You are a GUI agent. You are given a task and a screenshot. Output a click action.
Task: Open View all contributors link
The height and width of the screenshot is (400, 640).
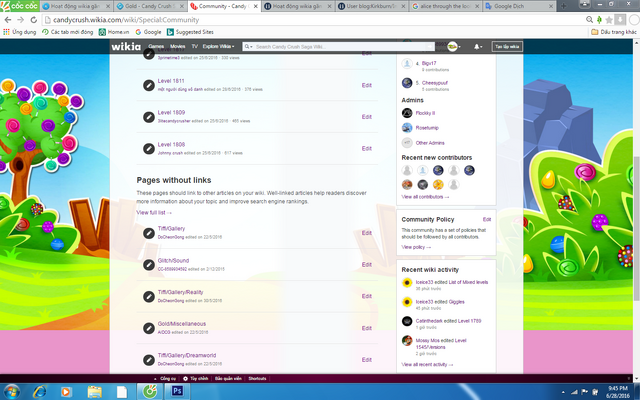click(x=425, y=197)
